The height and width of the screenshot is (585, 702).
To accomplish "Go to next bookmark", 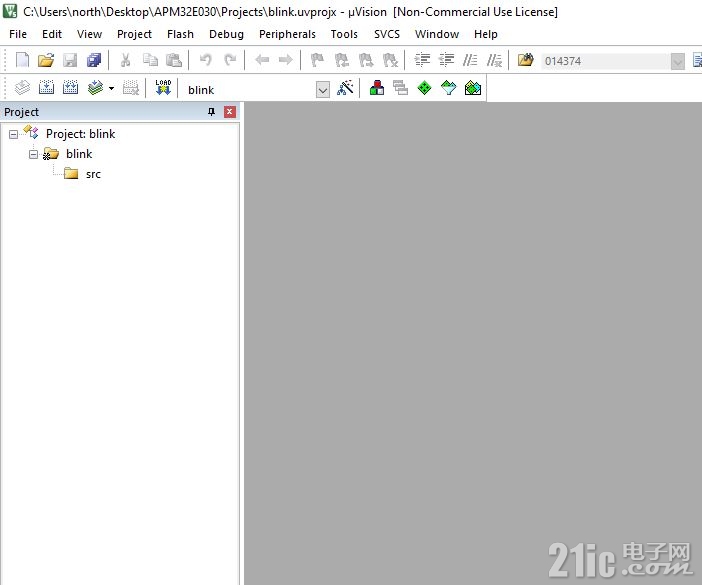I will pyautogui.click(x=366, y=60).
